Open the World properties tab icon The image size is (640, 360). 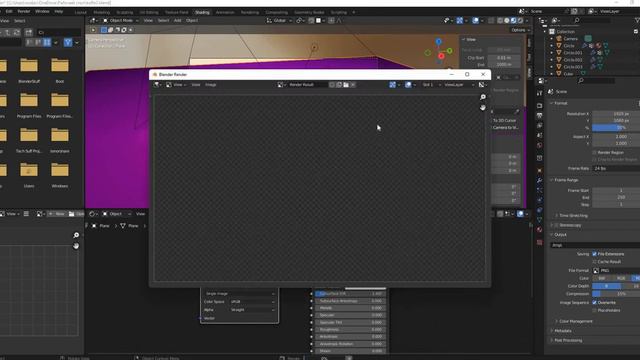point(540,145)
